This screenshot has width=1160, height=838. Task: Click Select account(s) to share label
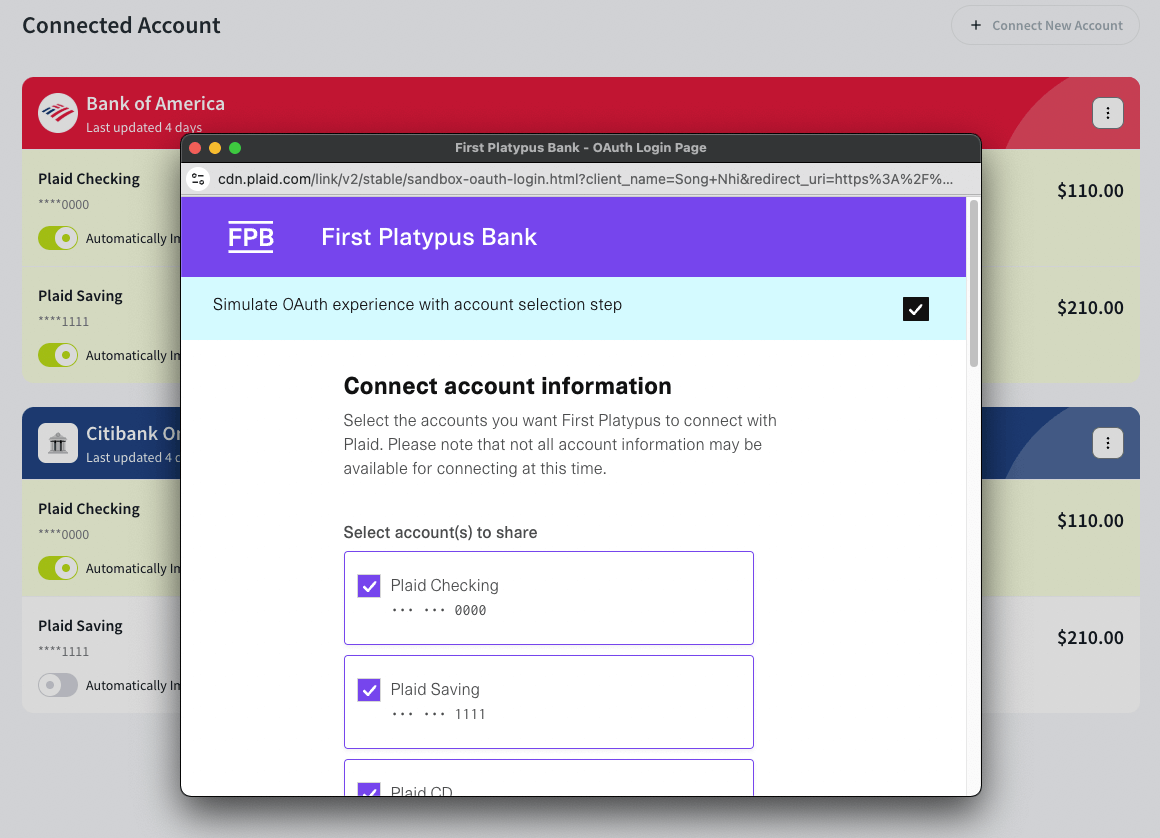pyautogui.click(x=440, y=533)
